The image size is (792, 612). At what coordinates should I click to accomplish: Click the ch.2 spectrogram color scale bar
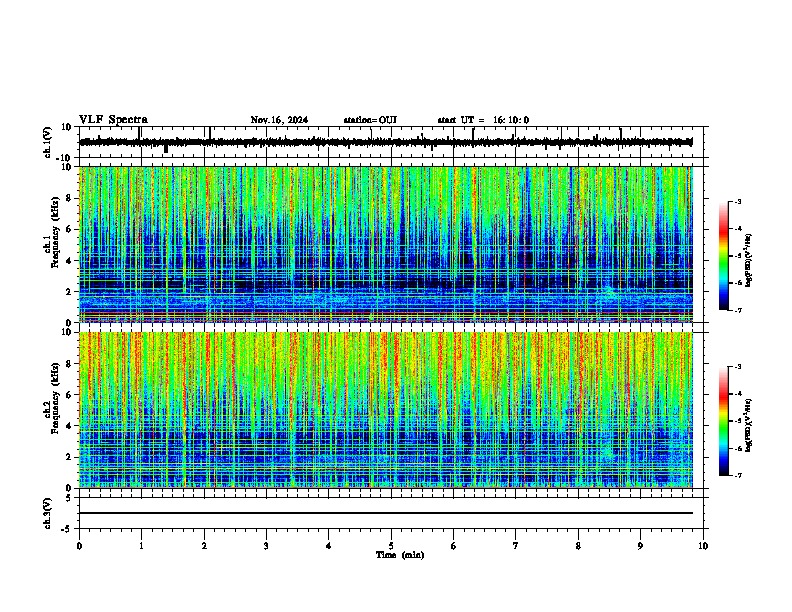(x=724, y=421)
